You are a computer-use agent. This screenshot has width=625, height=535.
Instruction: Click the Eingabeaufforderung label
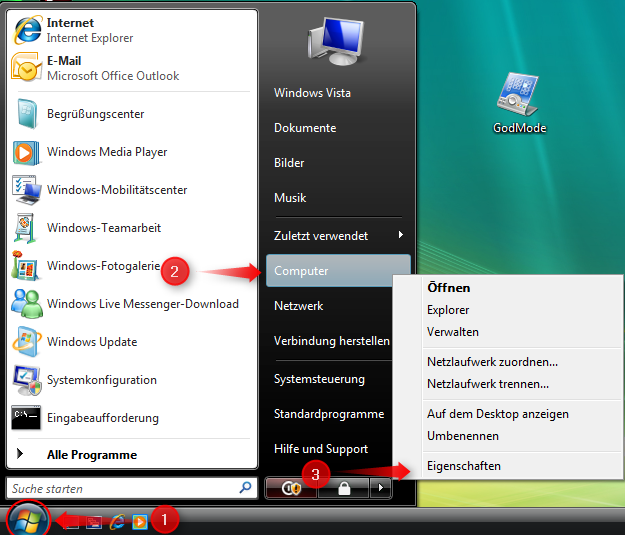point(103,418)
